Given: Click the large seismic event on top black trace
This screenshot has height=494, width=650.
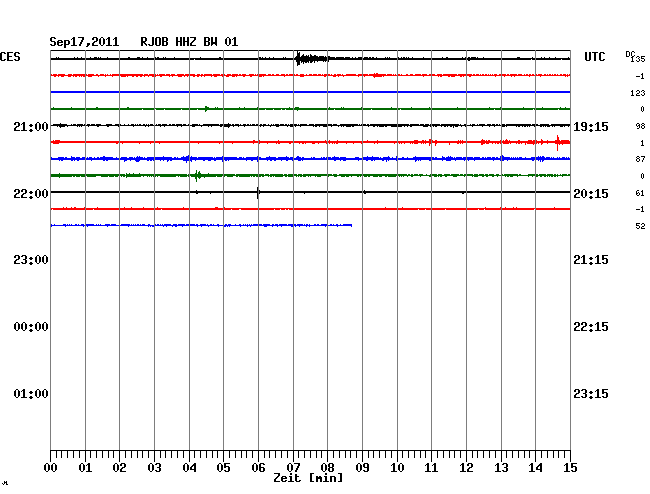Looking at the screenshot, I should coord(312,59).
